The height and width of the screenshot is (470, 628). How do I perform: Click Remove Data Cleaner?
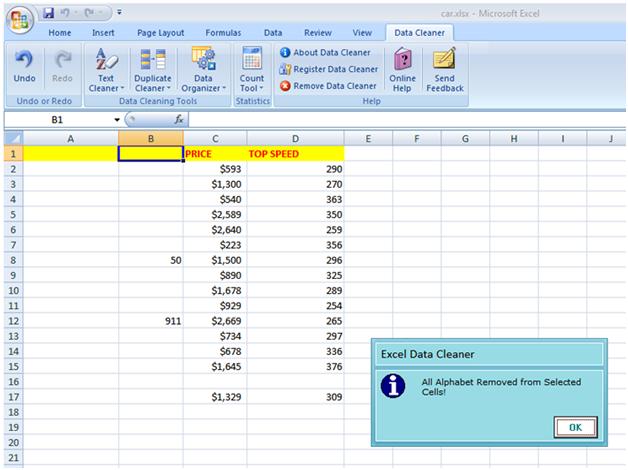[x=328, y=86]
